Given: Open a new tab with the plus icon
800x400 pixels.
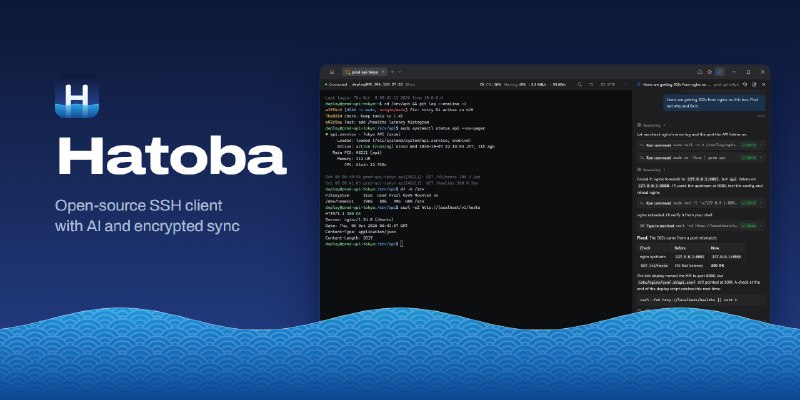Looking at the screenshot, I should click(x=392, y=72).
